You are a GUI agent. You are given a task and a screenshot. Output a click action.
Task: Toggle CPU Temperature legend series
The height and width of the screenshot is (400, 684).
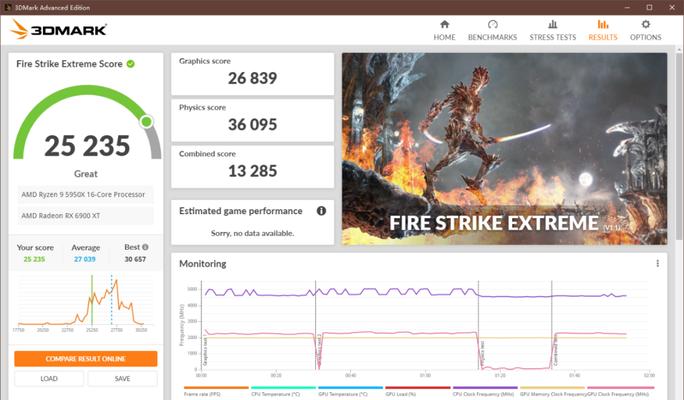tap(284, 391)
